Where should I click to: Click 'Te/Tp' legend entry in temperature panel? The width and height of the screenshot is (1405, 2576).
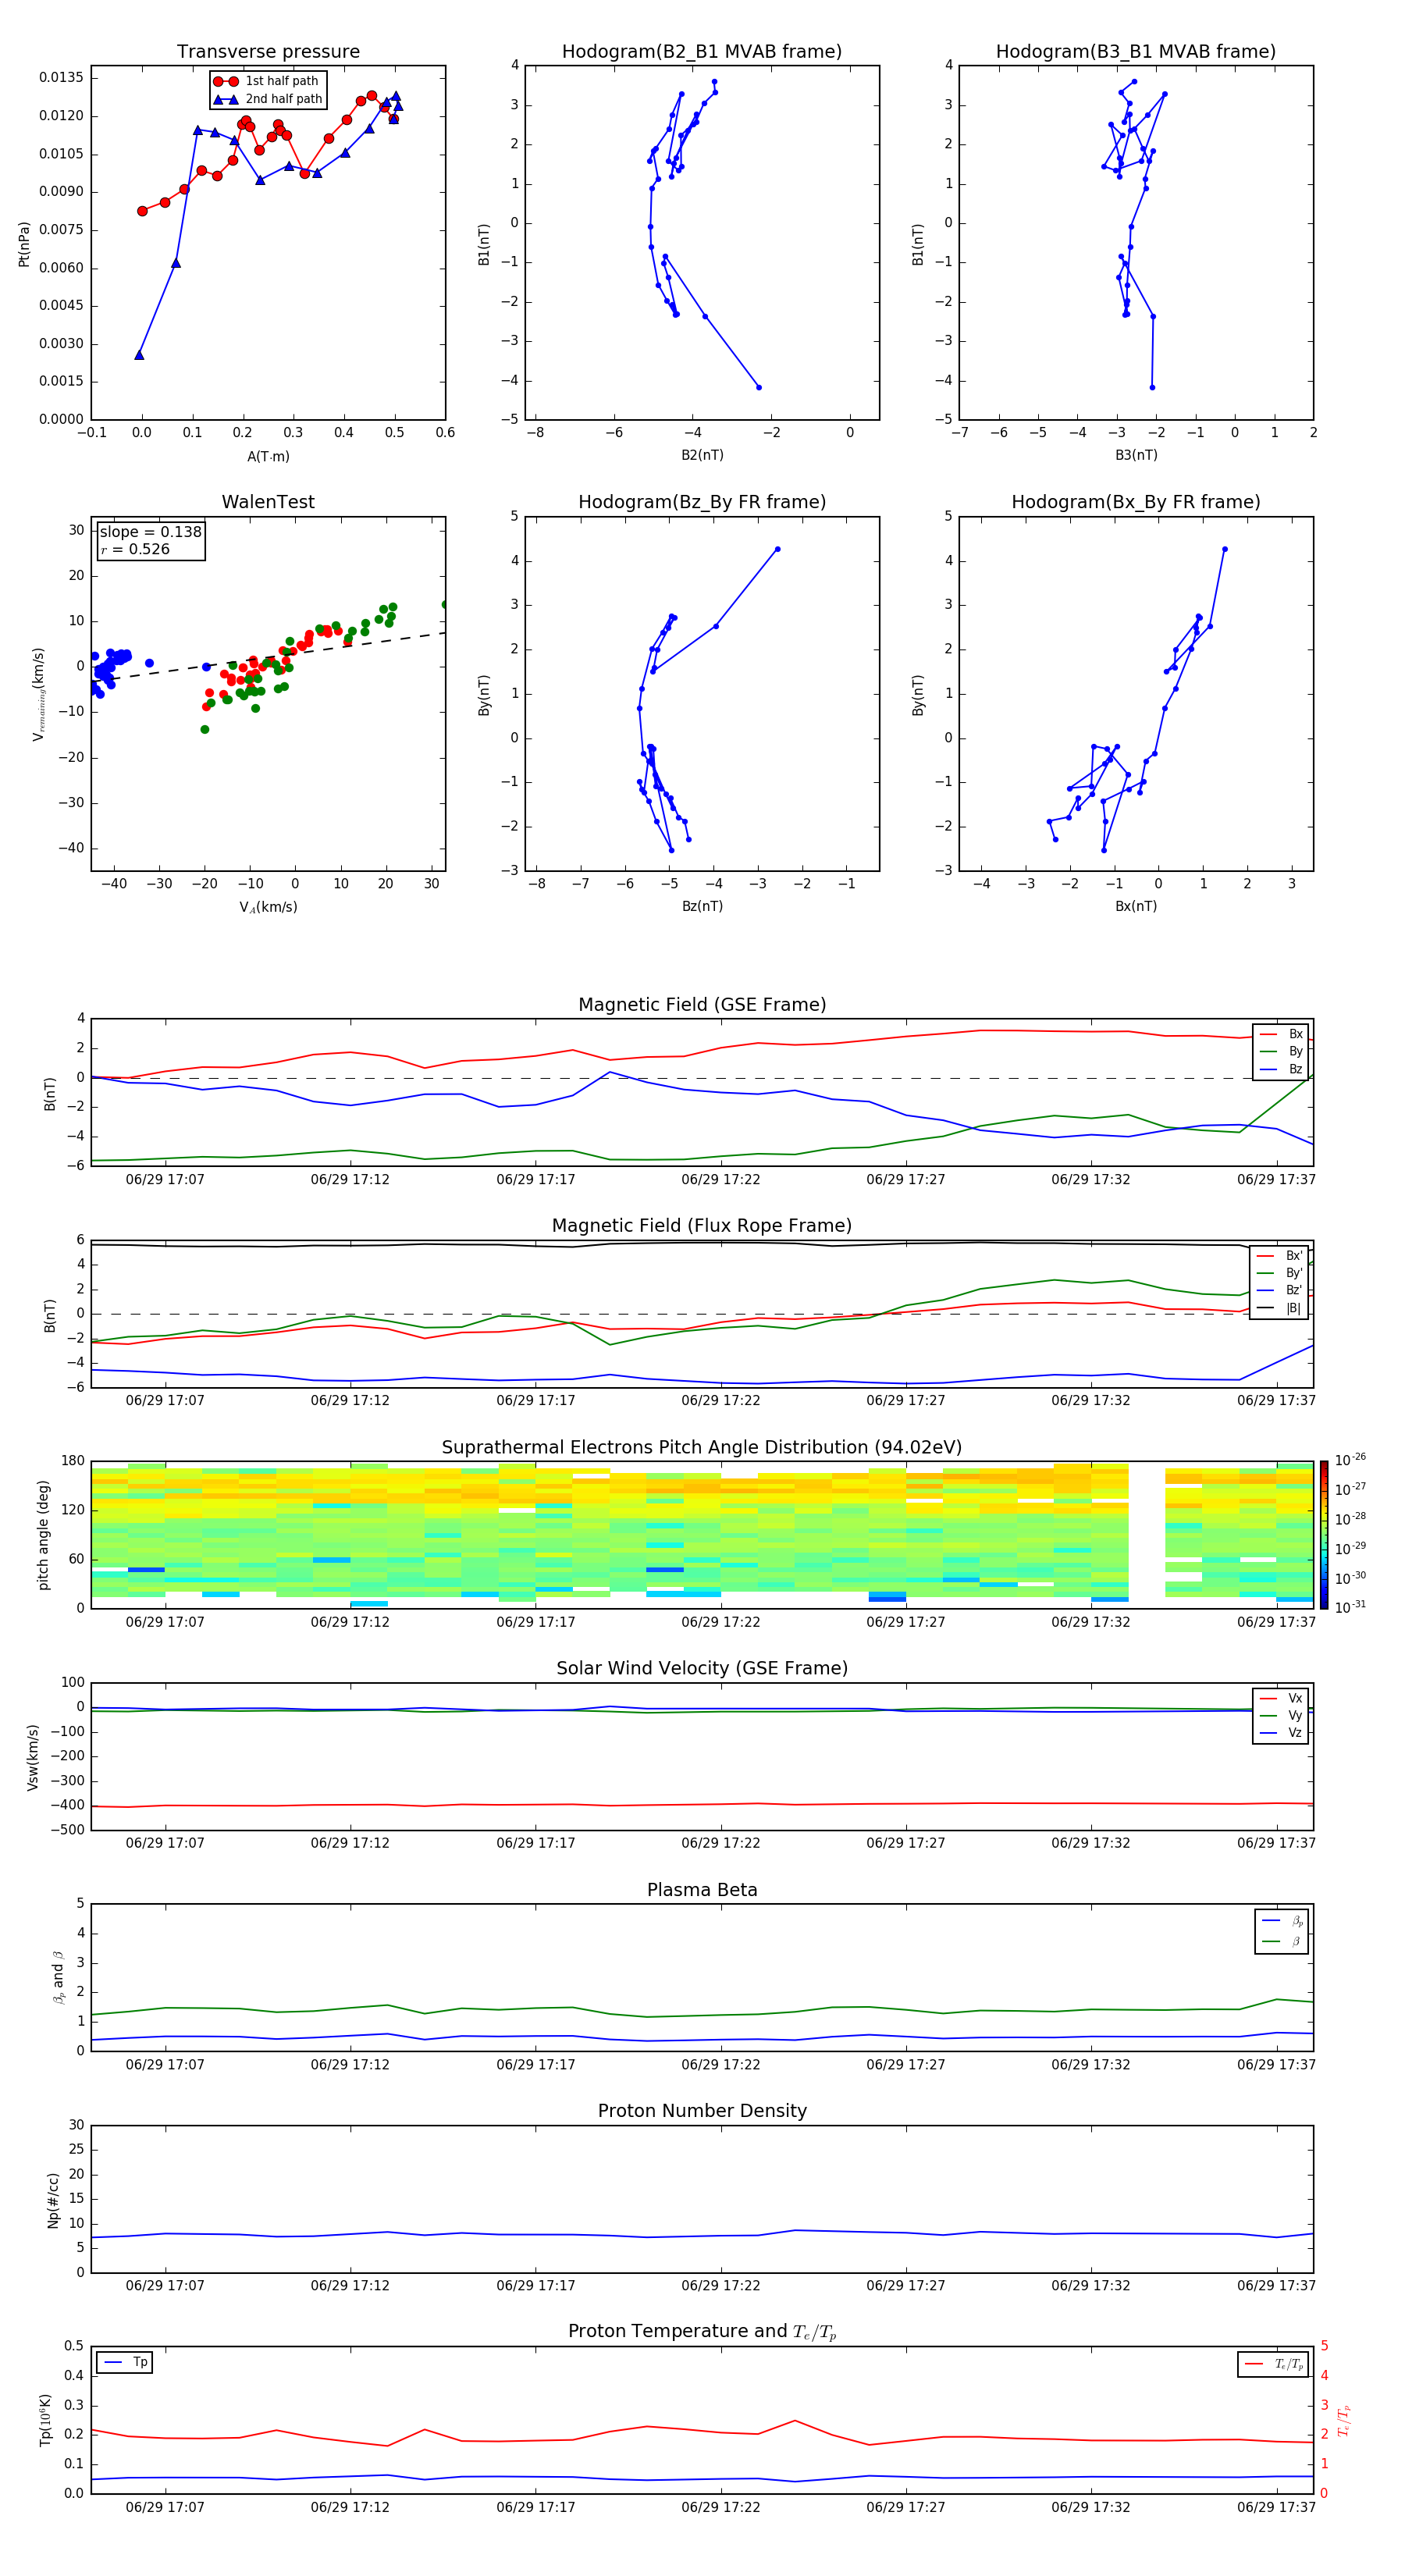coord(1275,2364)
